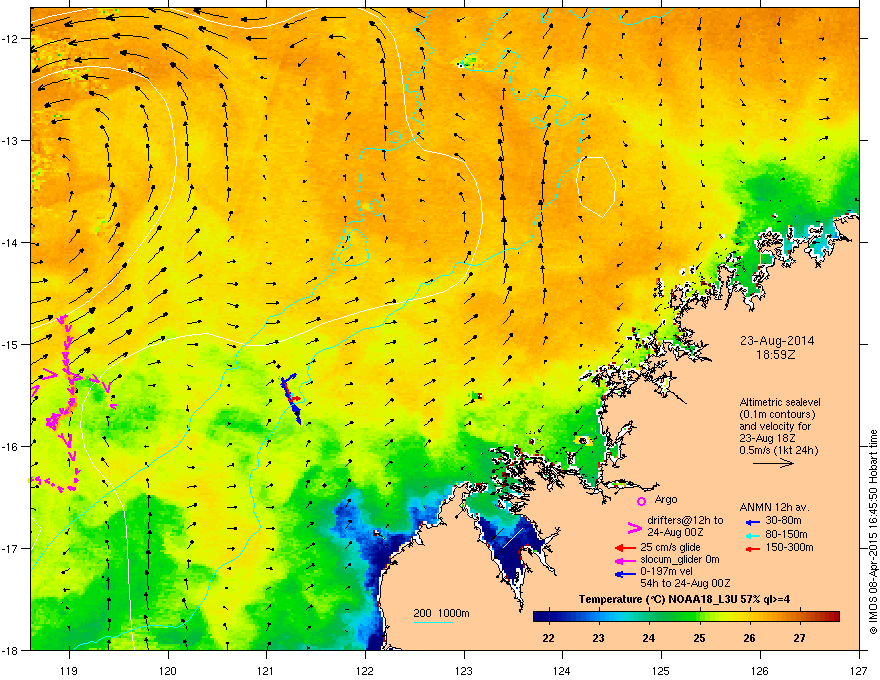Click the blue arrow beside 0-197m vel
This screenshot has width=880, height=680.
point(625,574)
